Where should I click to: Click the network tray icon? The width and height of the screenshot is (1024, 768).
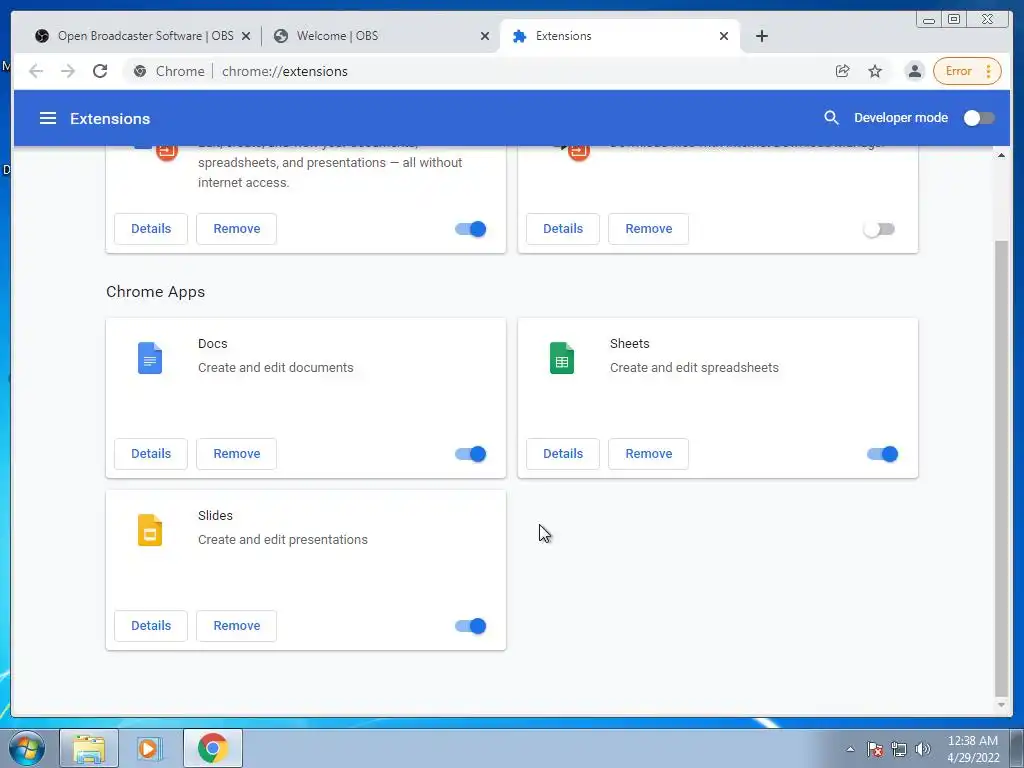point(899,749)
